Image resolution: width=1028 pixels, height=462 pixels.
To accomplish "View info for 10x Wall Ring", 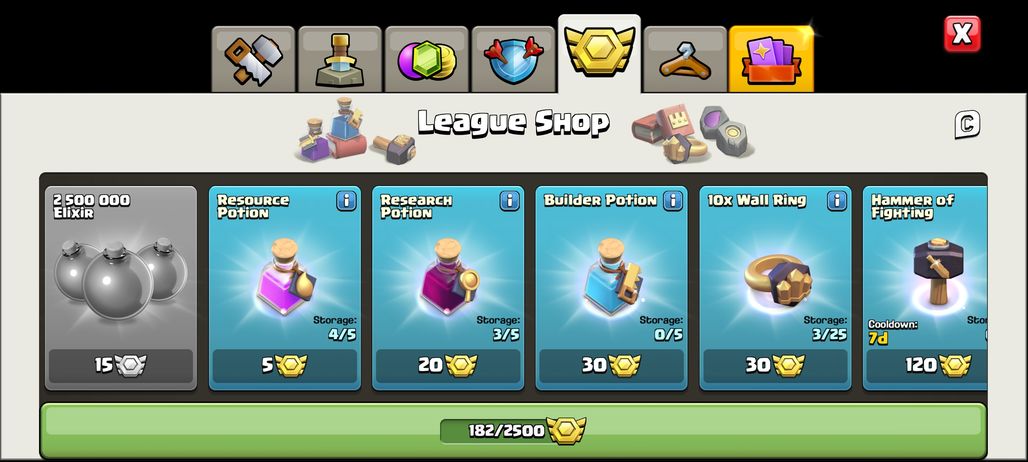I will (x=837, y=201).
